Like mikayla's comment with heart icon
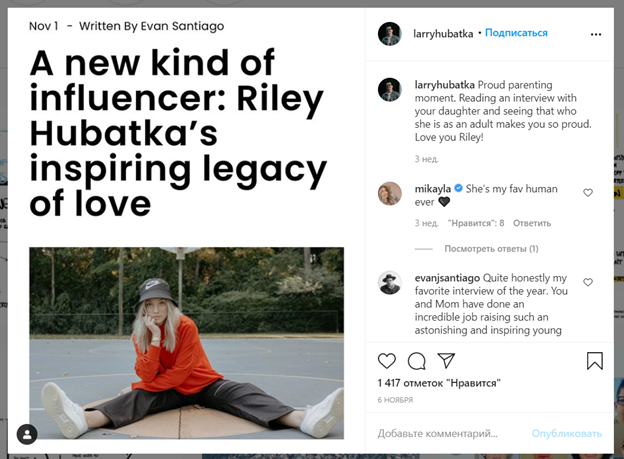The image size is (624, 459). click(x=588, y=193)
